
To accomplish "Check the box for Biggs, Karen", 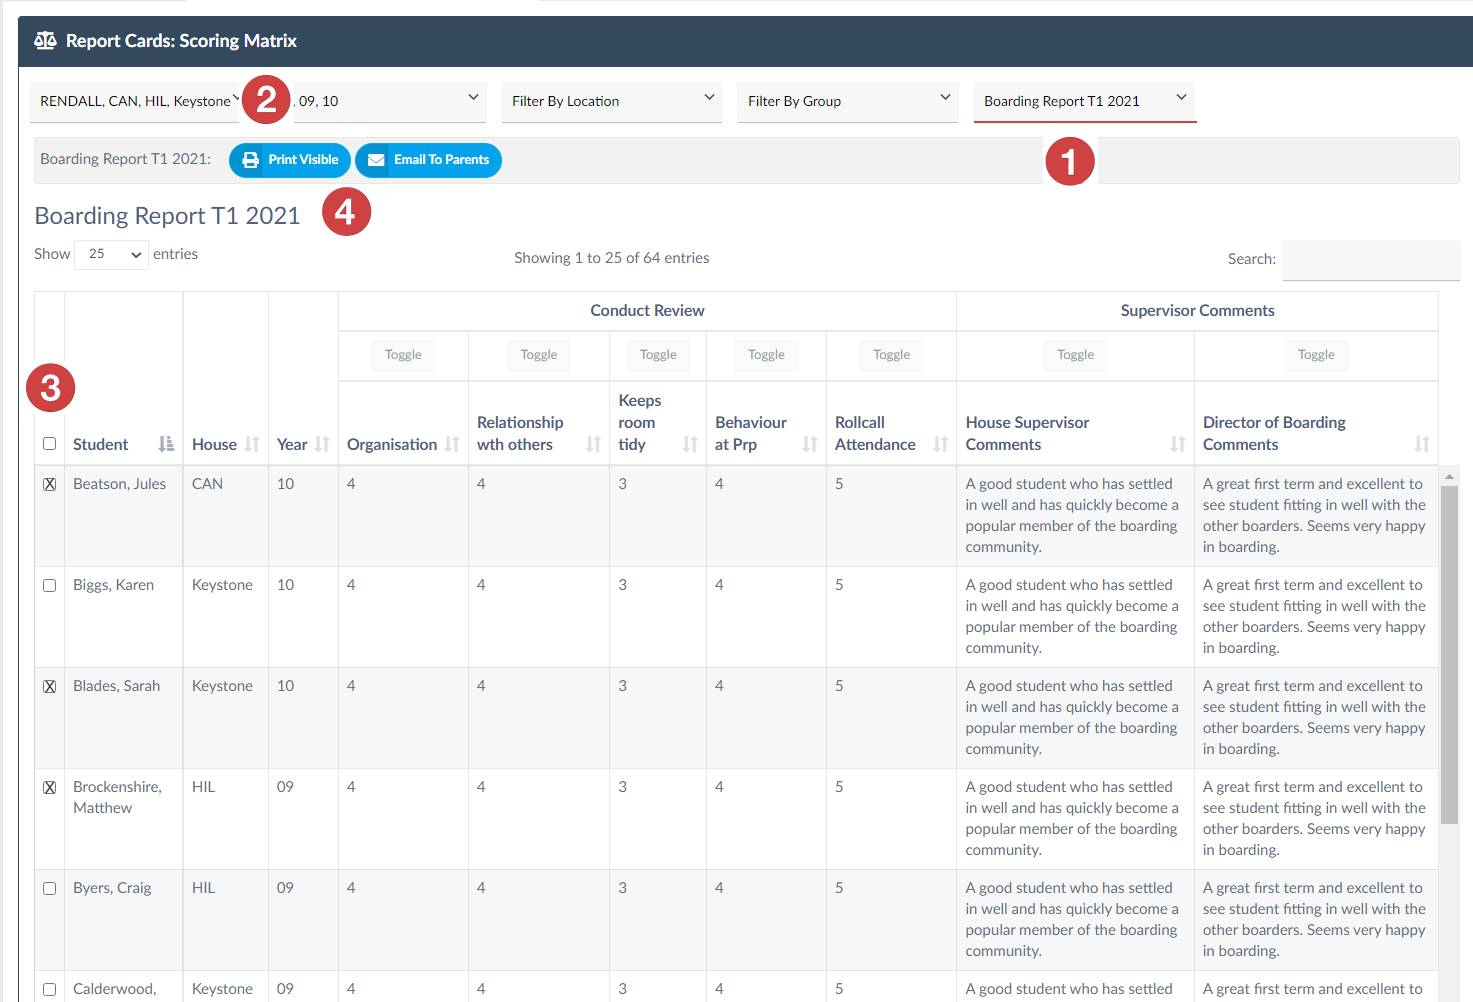I will point(49,585).
